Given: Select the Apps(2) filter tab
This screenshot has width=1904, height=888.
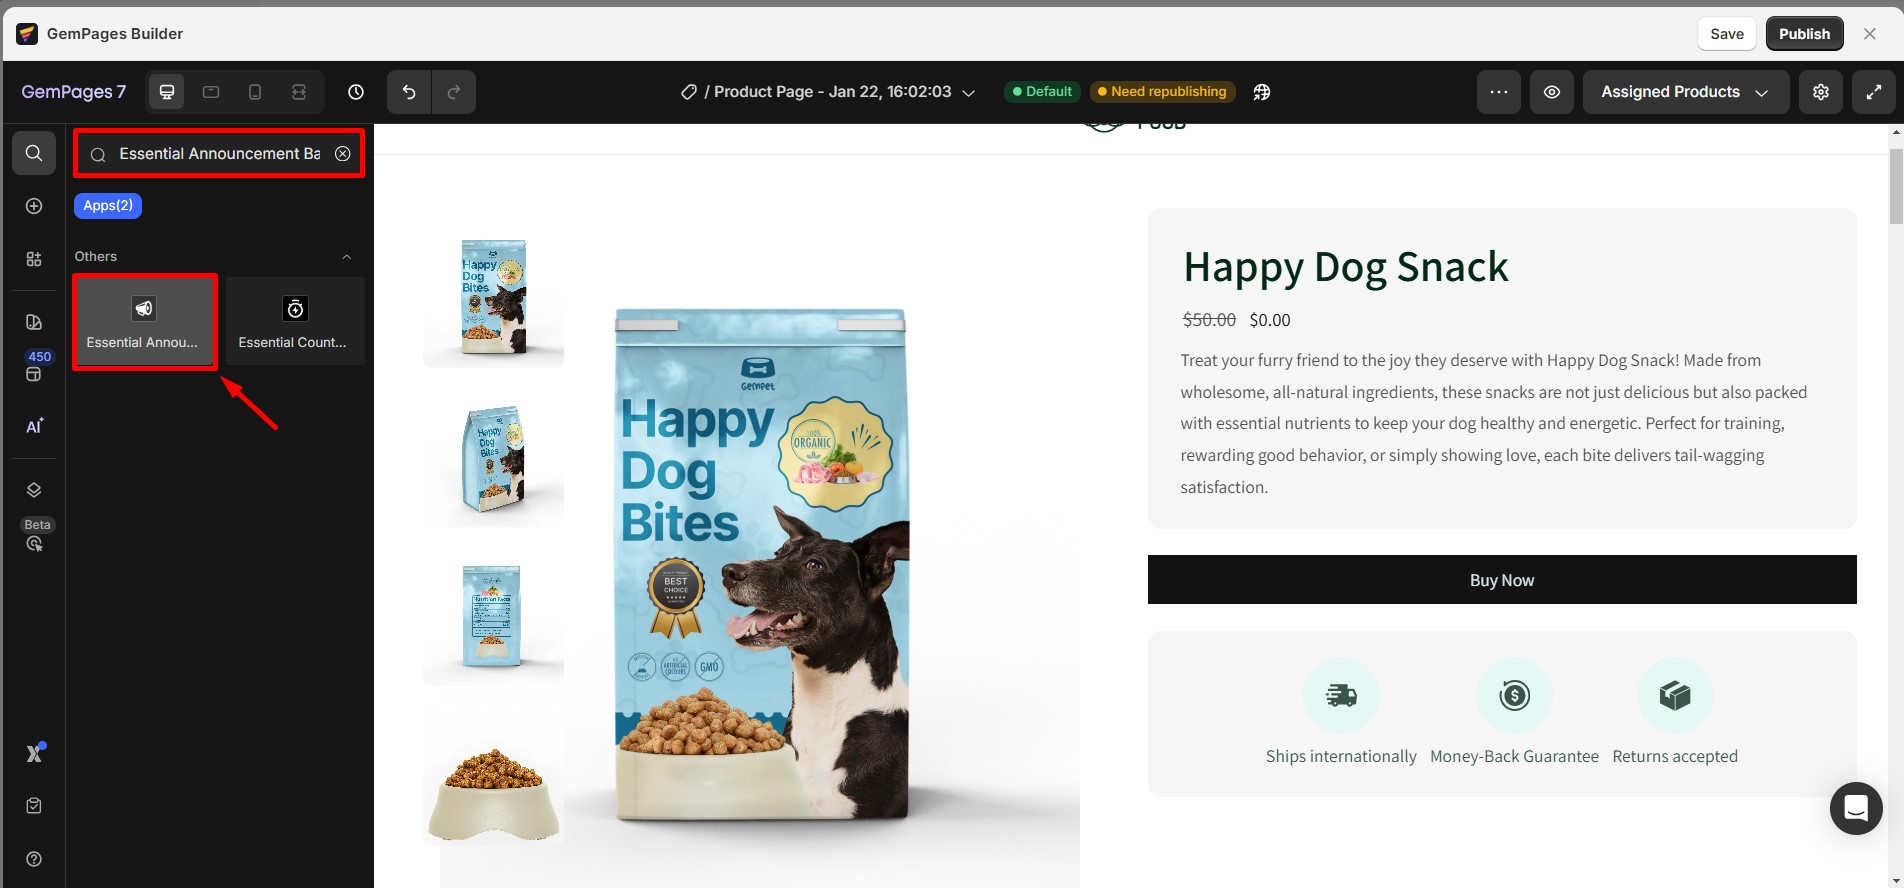Looking at the screenshot, I should 108,206.
